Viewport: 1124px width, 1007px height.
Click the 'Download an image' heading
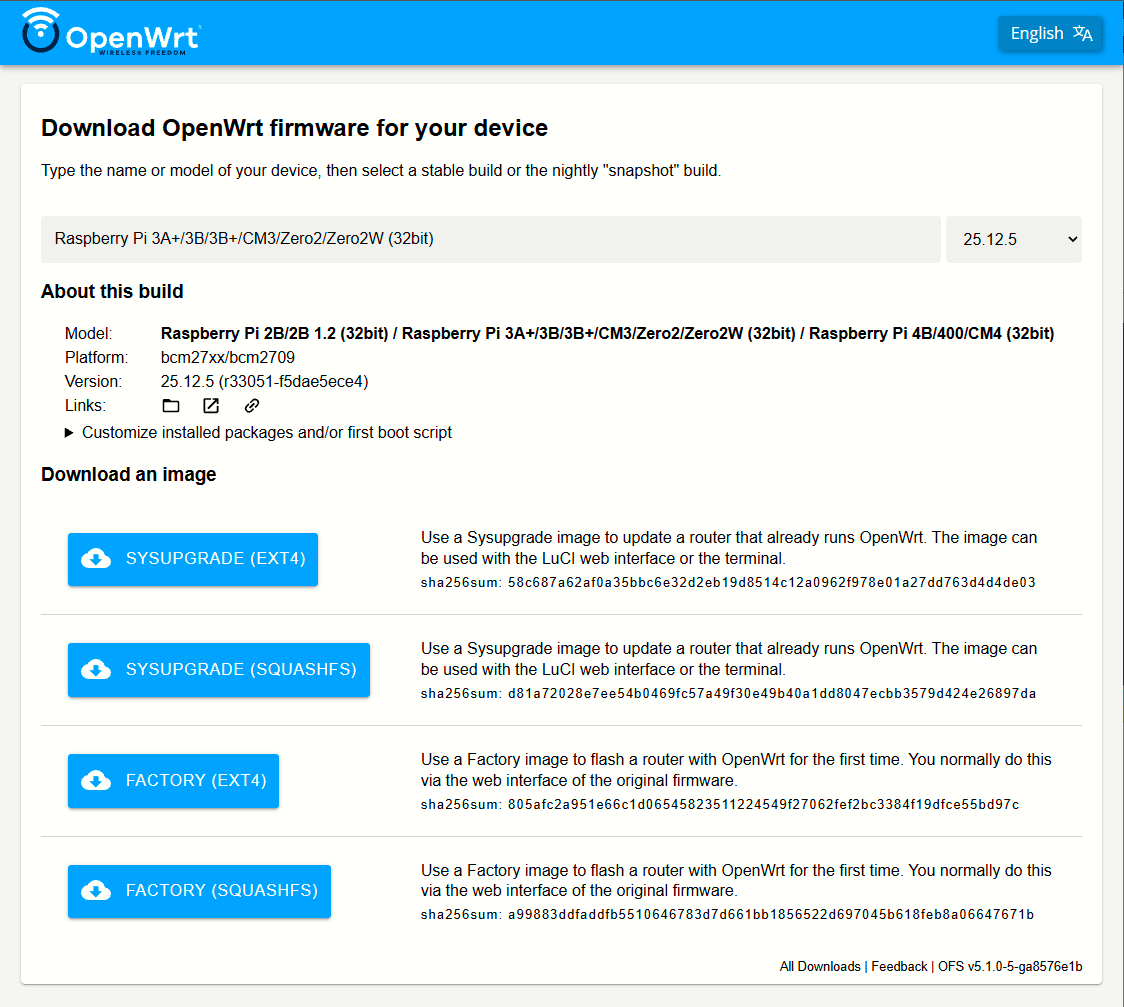(128, 474)
